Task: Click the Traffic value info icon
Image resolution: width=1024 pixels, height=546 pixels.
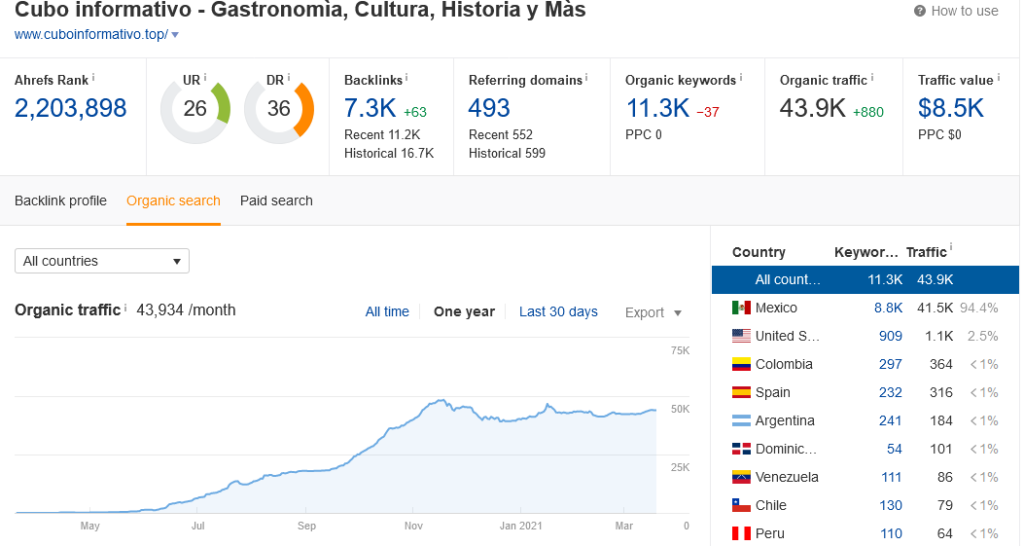Action: click(x=999, y=78)
